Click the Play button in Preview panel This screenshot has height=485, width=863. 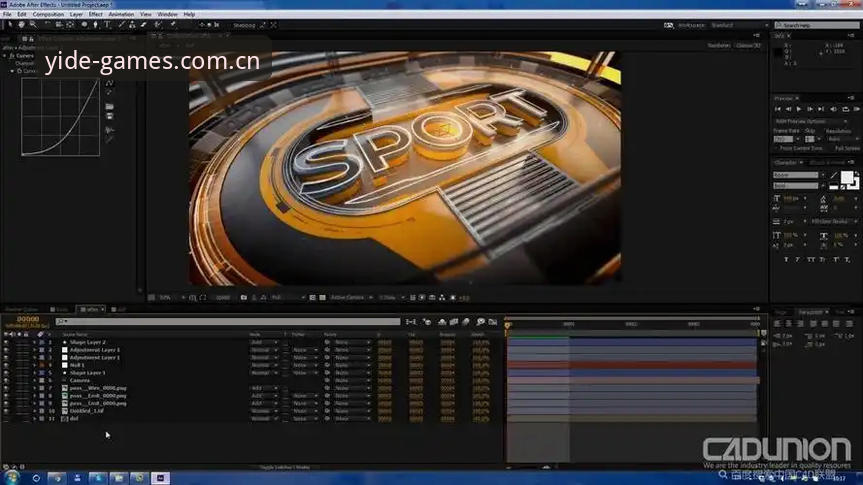pos(799,109)
